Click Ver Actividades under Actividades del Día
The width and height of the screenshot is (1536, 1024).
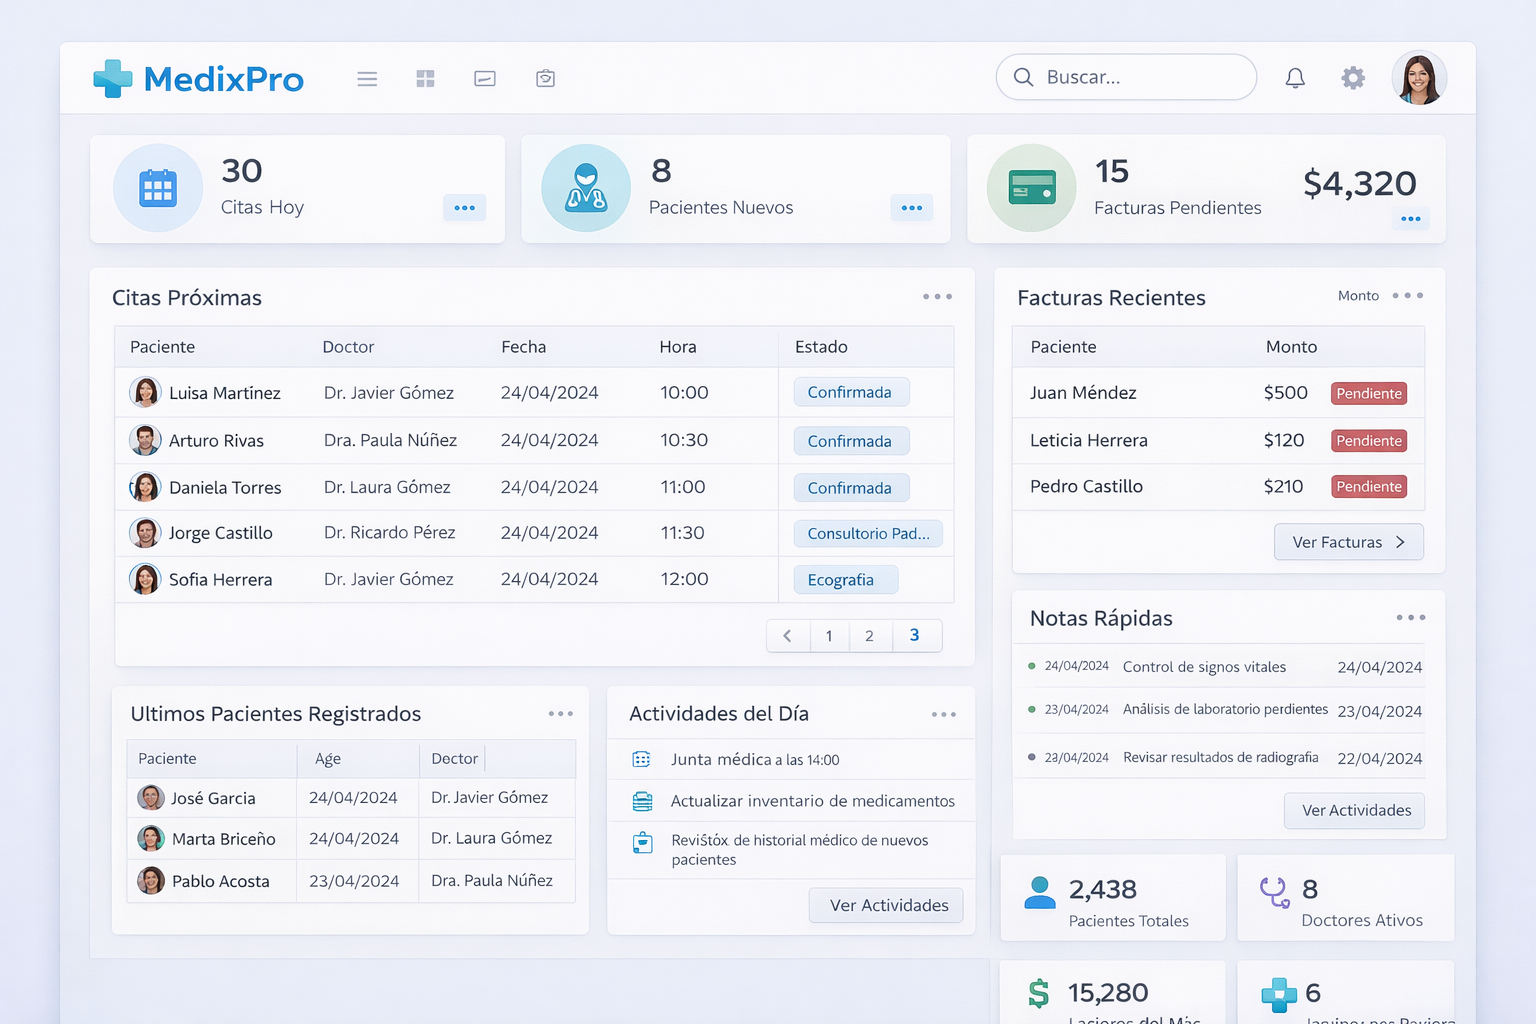(x=886, y=905)
